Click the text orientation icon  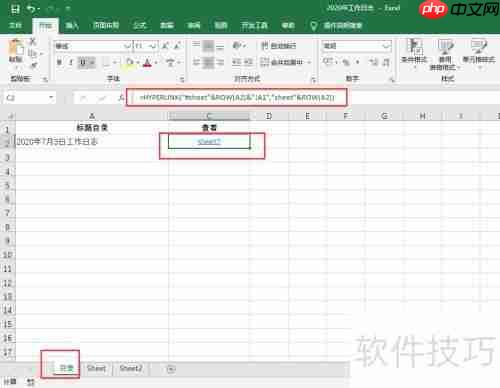coord(237,45)
